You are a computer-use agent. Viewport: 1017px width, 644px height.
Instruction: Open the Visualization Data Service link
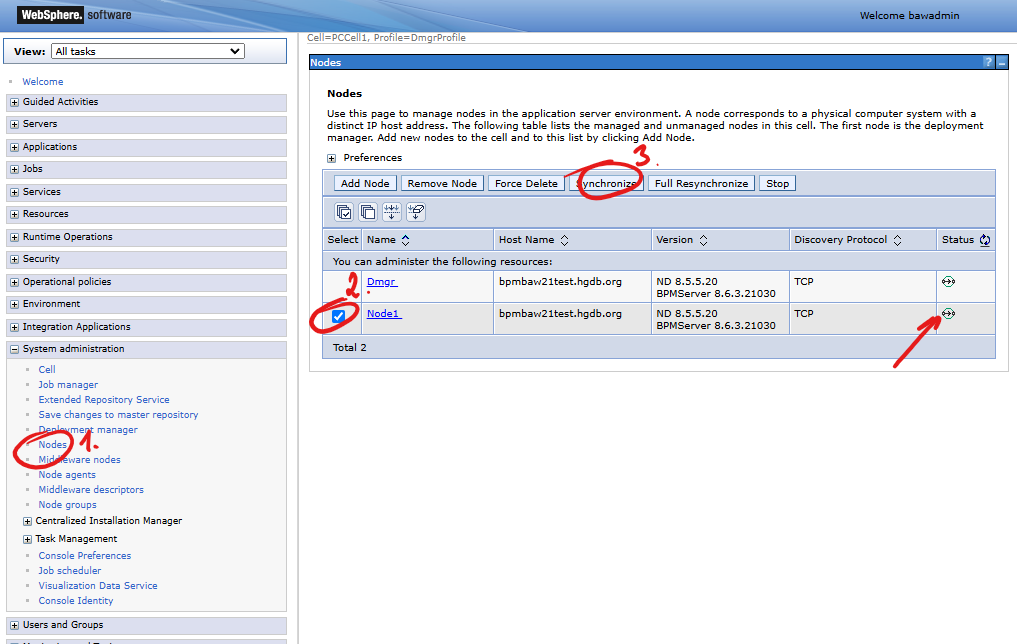tap(98, 586)
